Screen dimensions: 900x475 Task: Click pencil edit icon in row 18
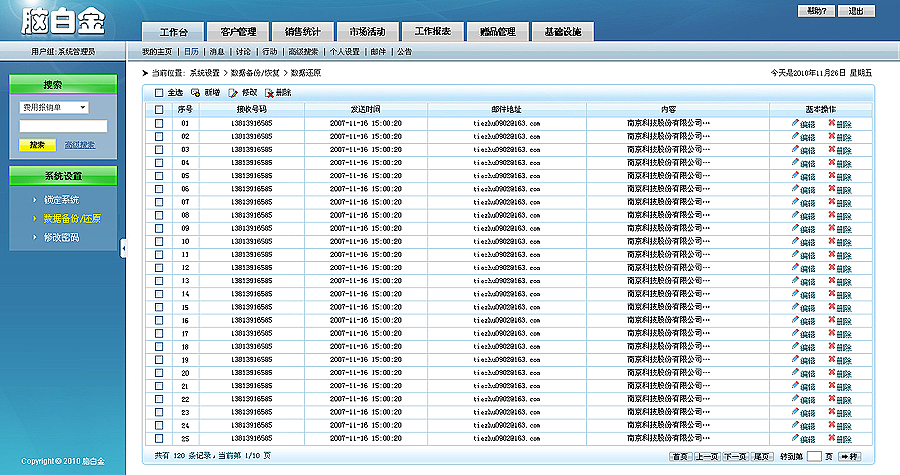pyautogui.click(x=795, y=346)
